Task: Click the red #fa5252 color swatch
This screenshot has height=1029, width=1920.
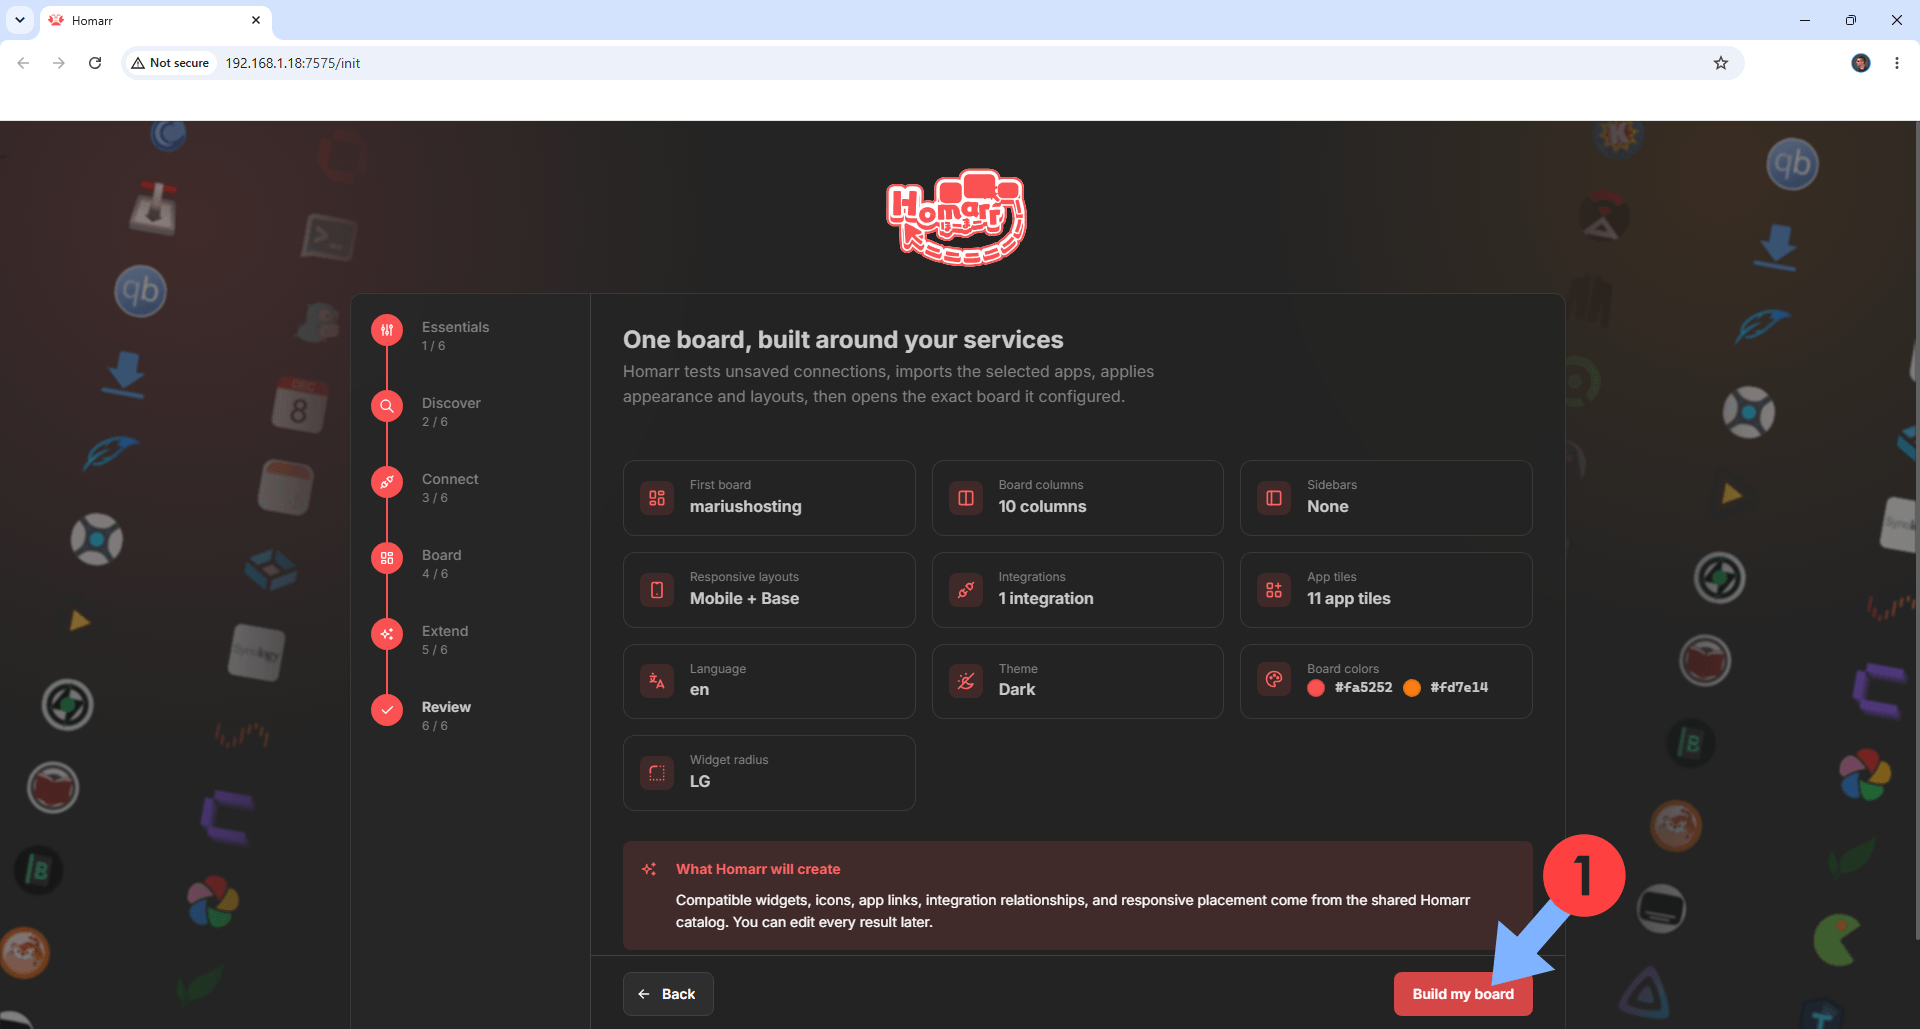Action: point(1316,688)
